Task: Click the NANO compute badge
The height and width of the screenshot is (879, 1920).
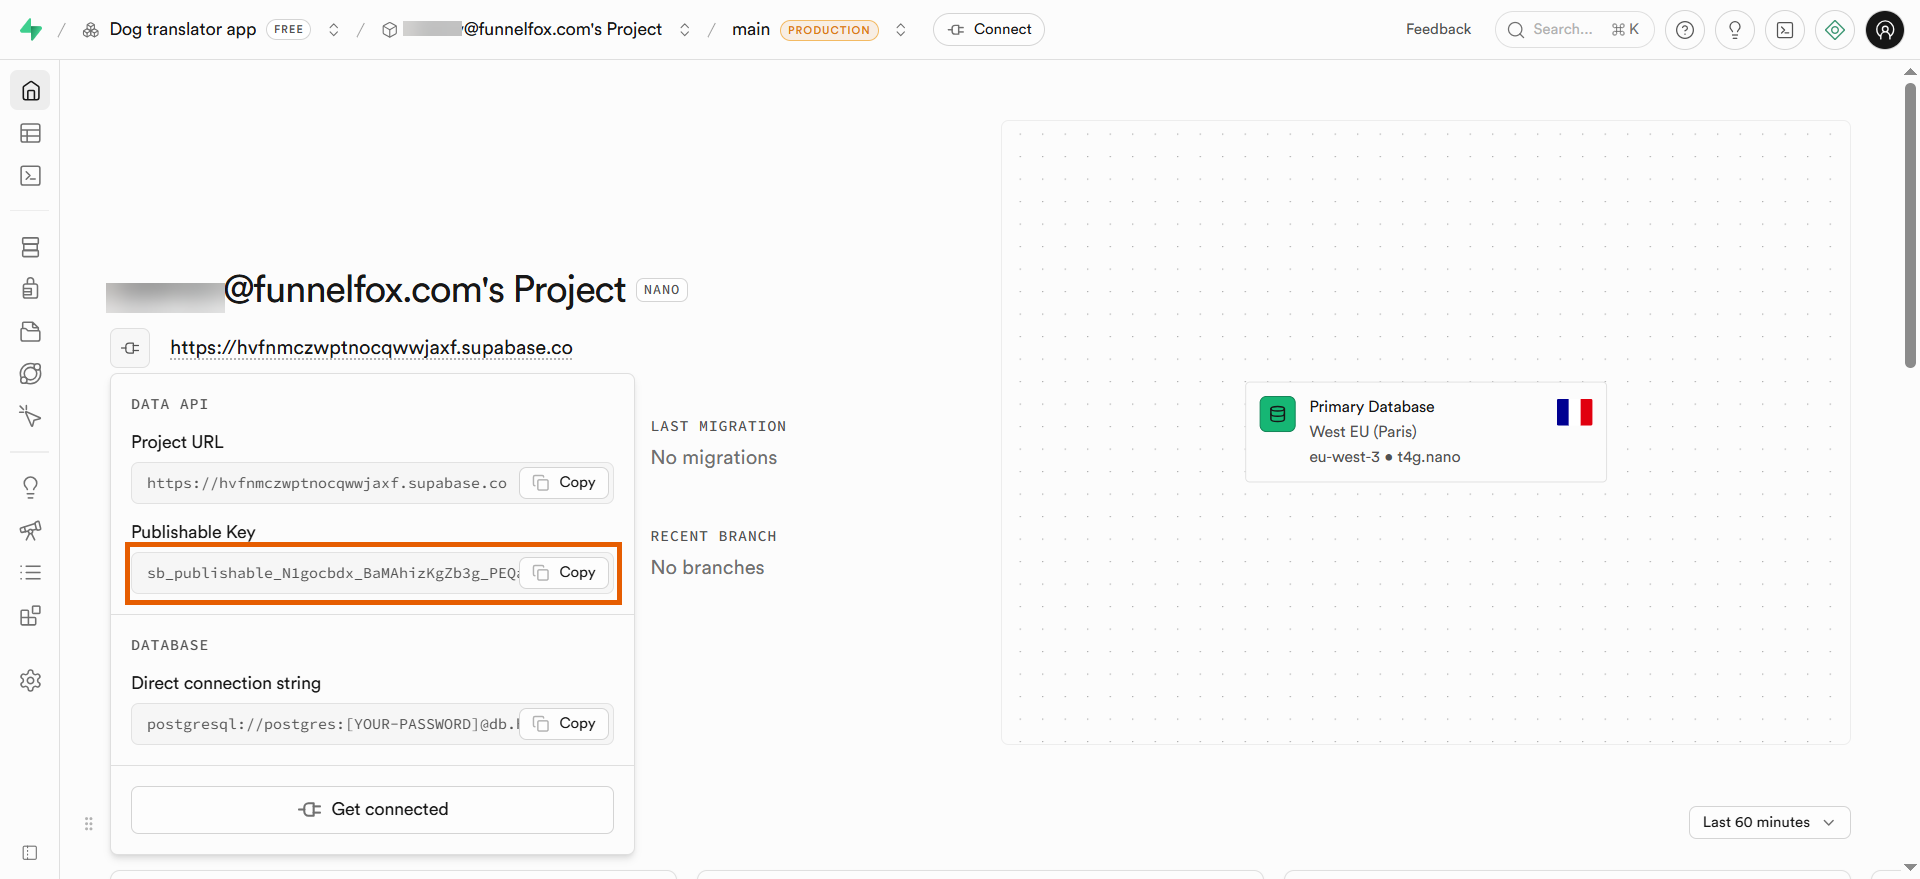Action: point(662,290)
